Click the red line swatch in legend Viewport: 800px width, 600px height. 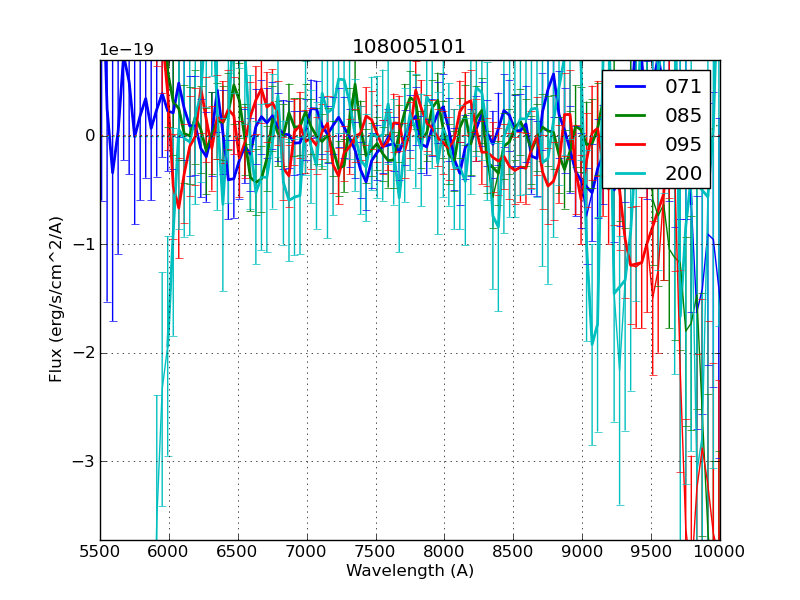632,145
